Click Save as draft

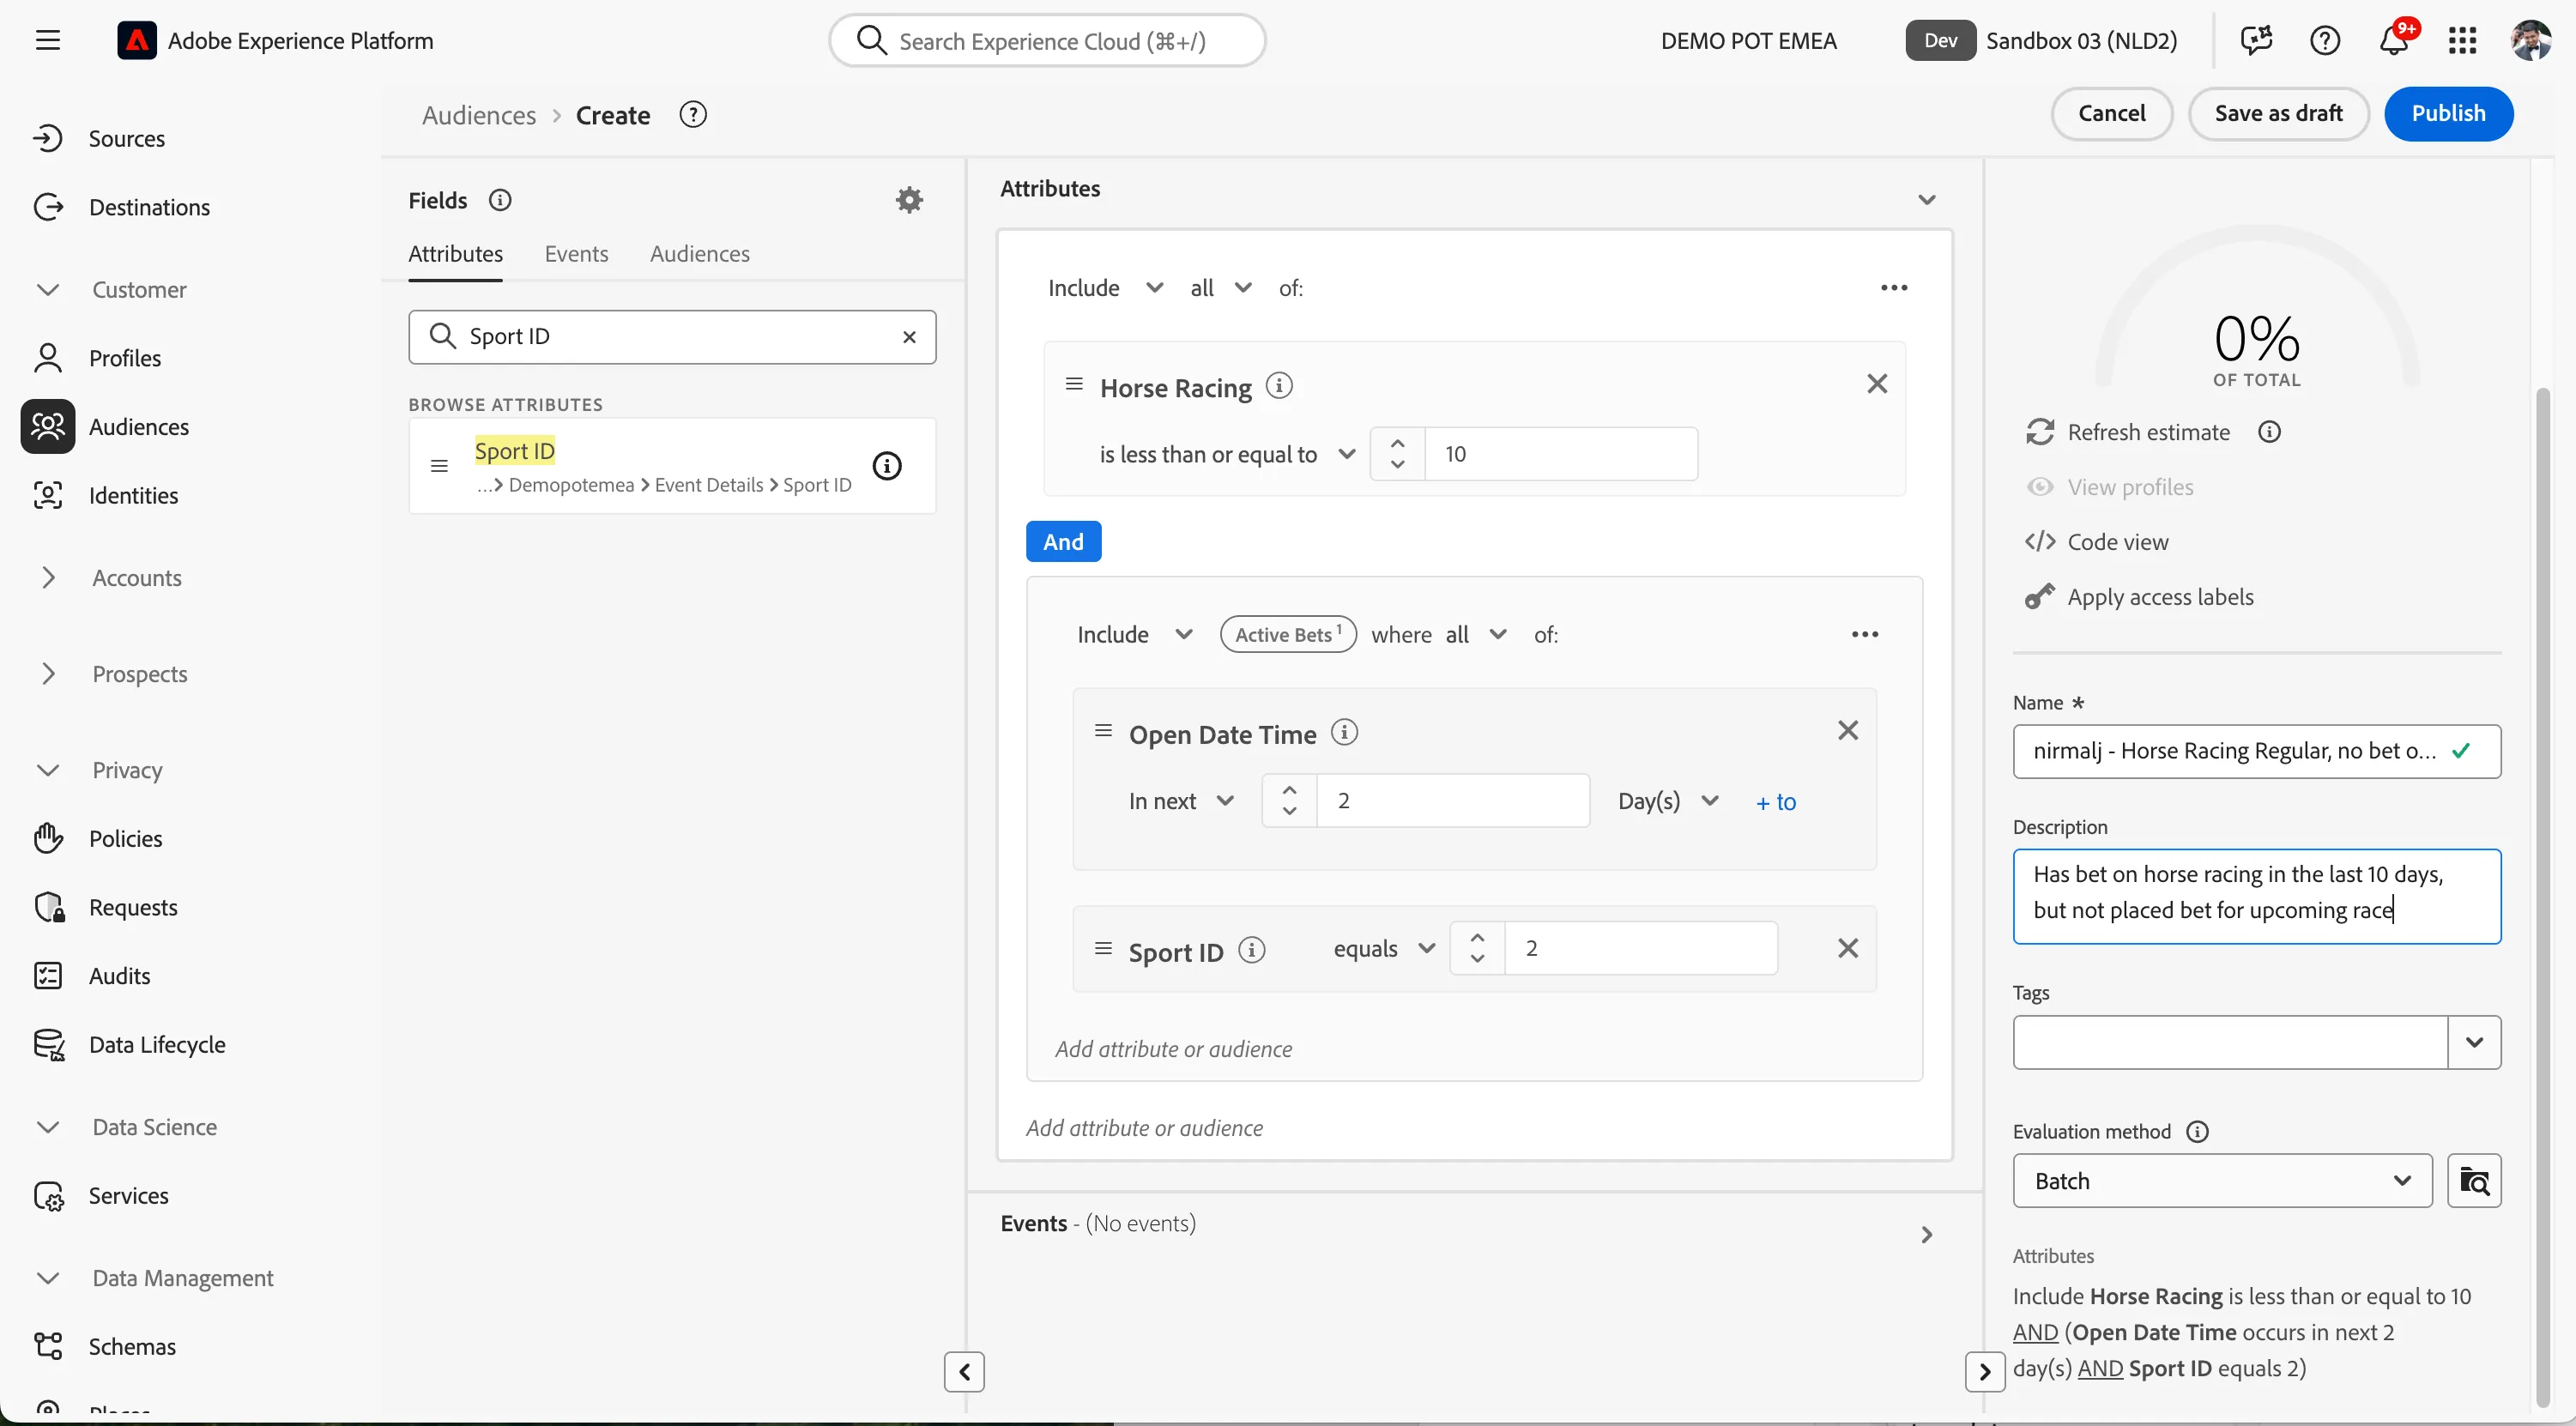2278,113
